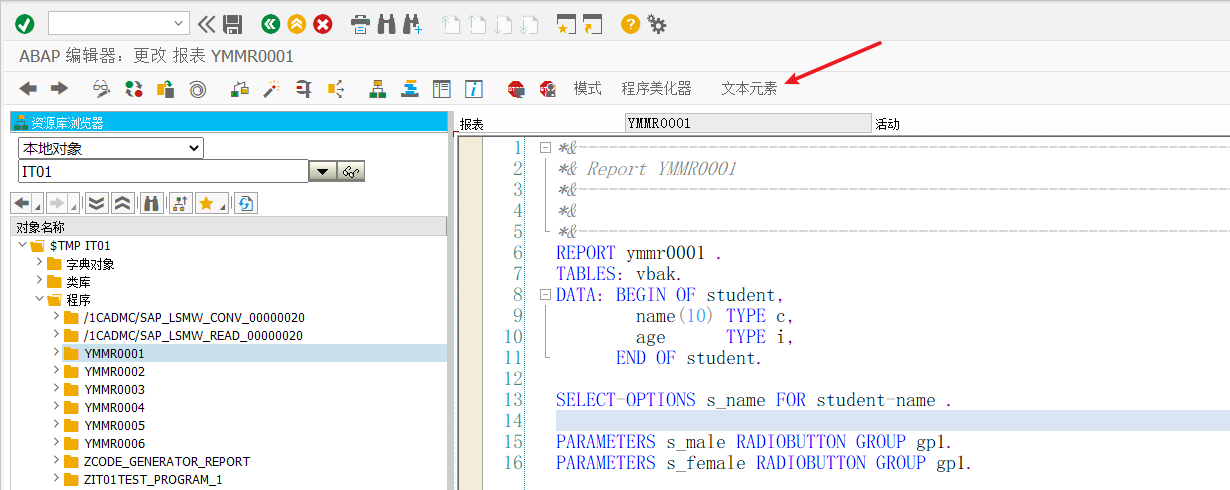The image size is (1230, 490).
Task: Open the transaction command field dropdown
Action: click(179, 23)
